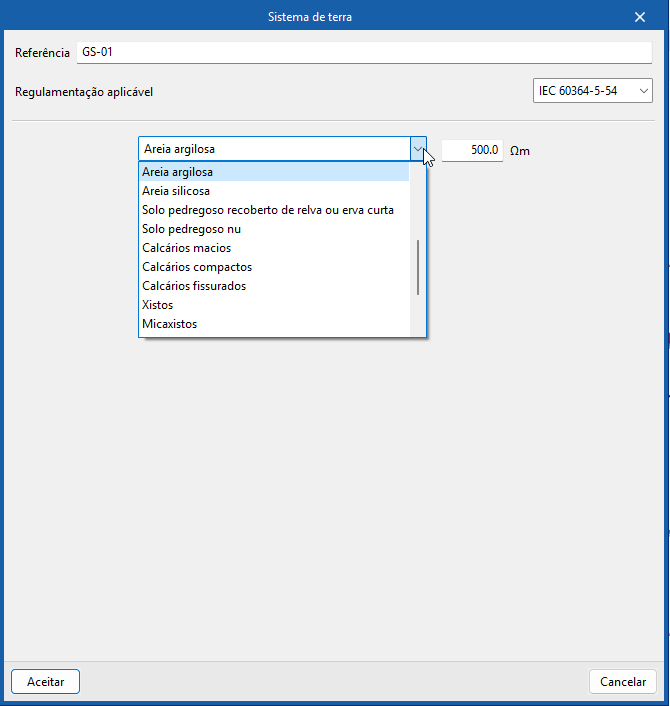The height and width of the screenshot is (706, 670).
Task: Click the 500.0 resistivity value field
Action: pyautogui.click(x=472, y=150)
